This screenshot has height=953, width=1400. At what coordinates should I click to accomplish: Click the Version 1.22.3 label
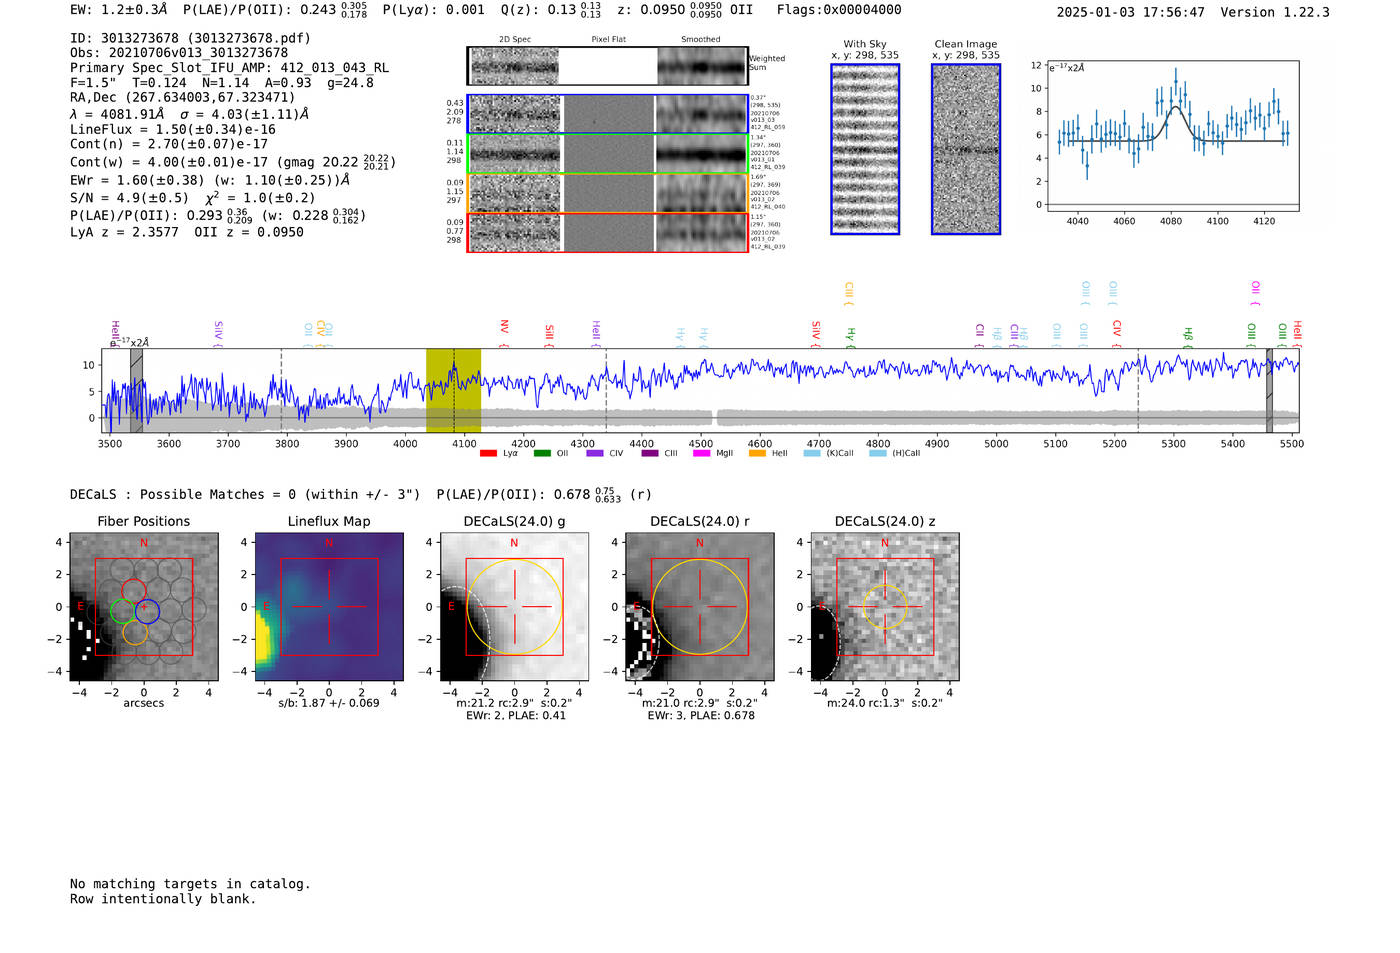1275,12
